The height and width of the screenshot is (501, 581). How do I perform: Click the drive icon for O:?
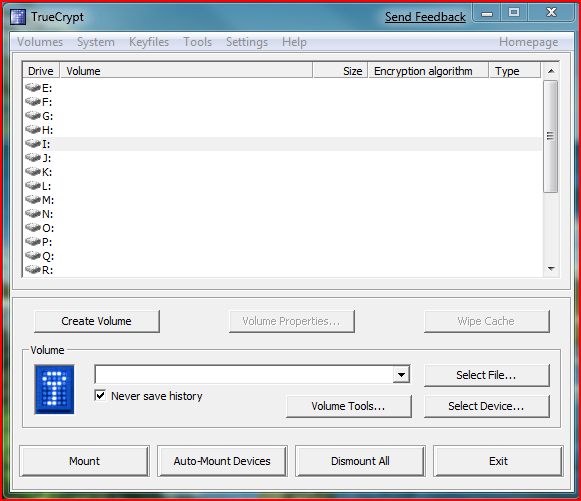coord(33,228)
